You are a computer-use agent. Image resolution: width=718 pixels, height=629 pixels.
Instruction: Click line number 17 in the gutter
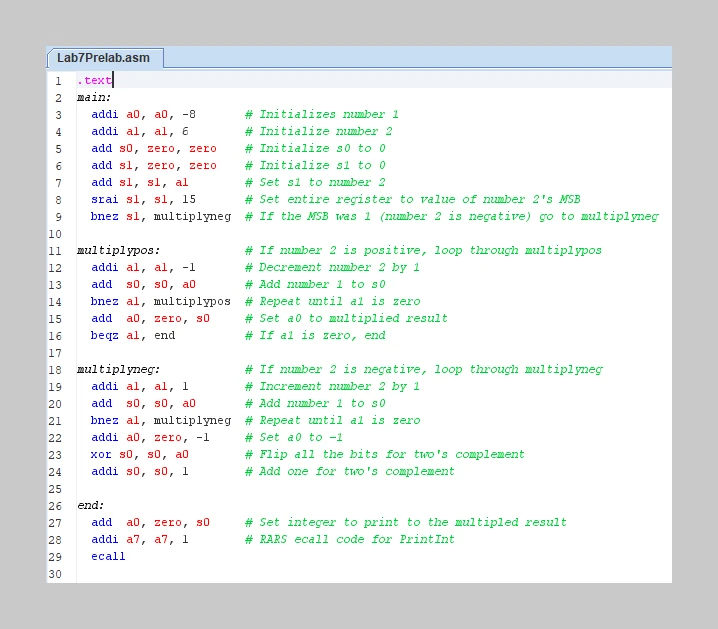(x=55, y=353)
